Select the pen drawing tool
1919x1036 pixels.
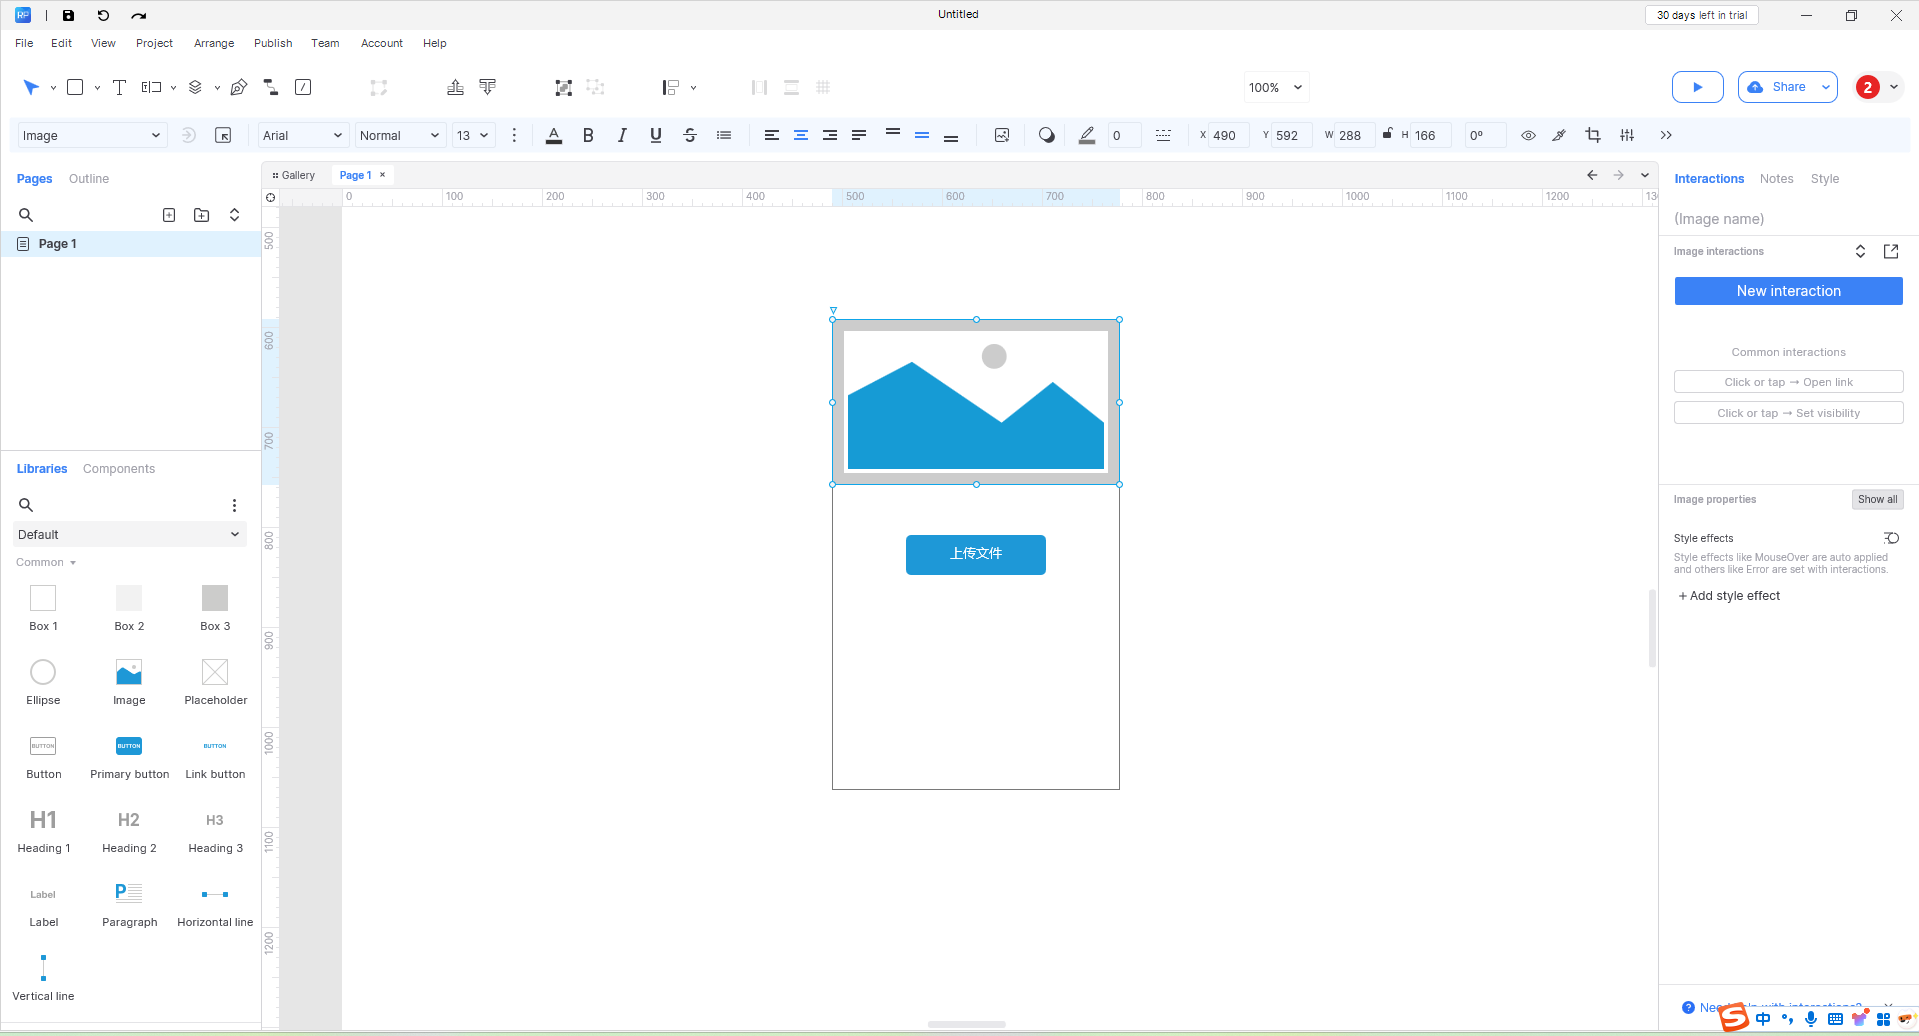pos(238,87)
